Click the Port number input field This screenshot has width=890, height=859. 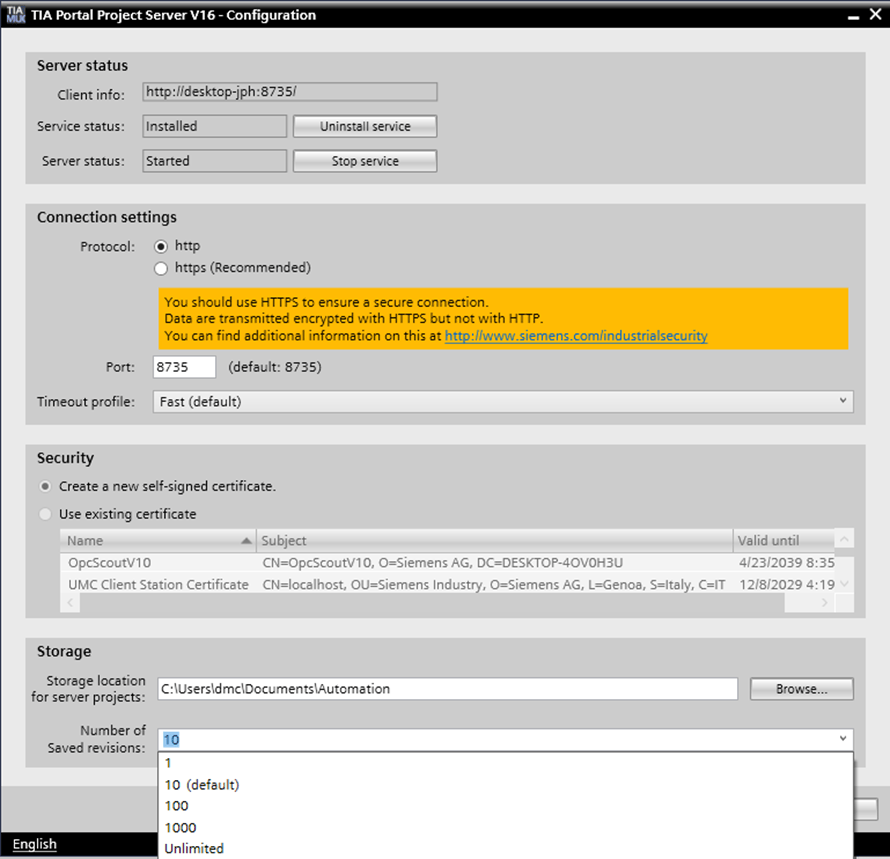coord(184,367)
